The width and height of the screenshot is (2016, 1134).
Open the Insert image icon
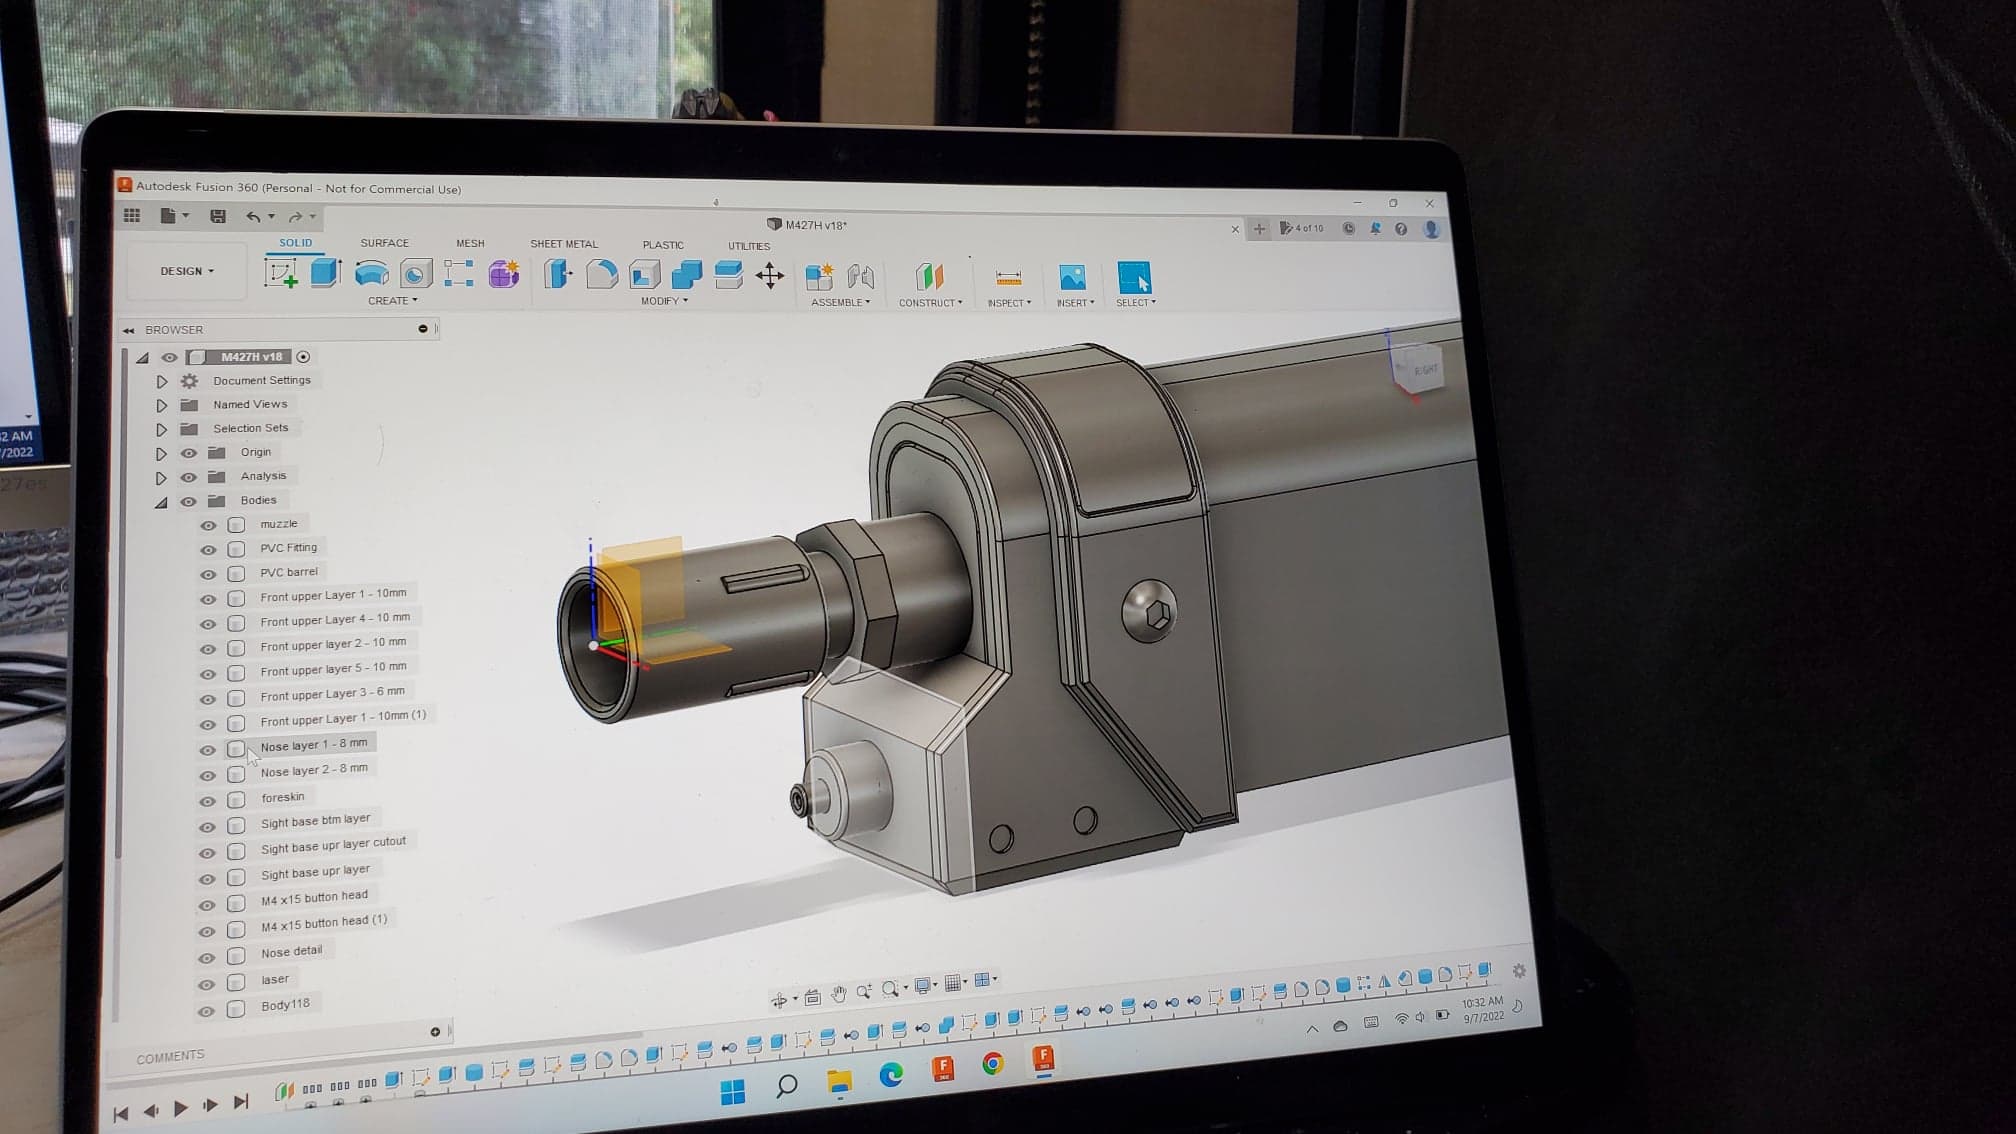pos(1072,278)
